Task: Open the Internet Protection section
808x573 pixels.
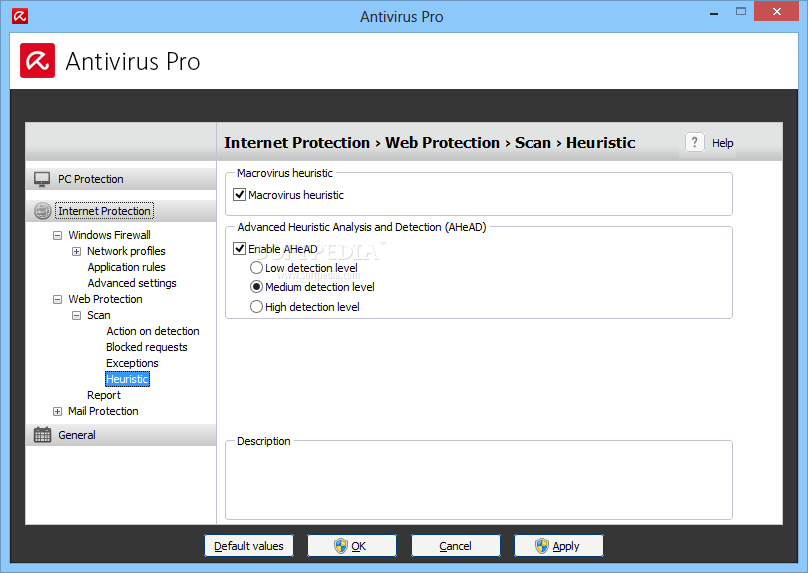Action: [121, 211]
